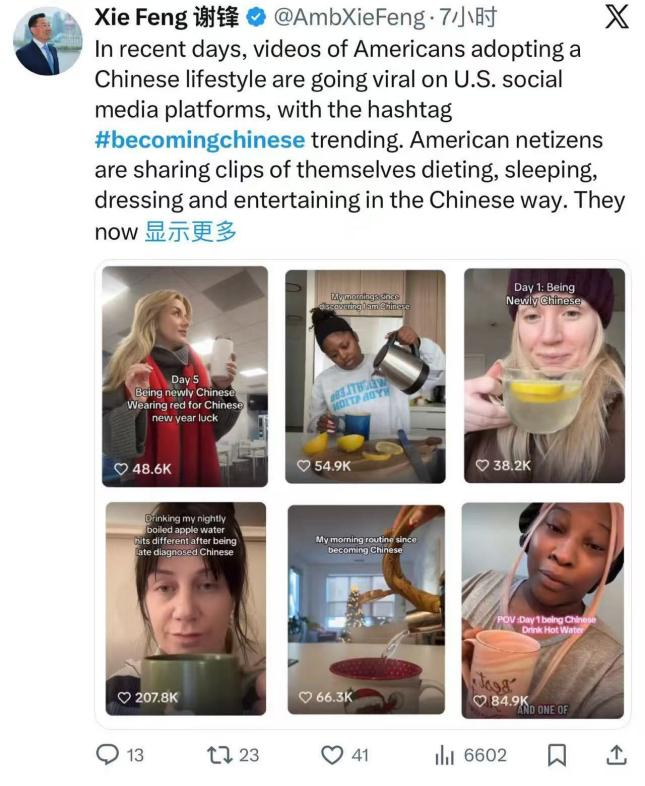Expand post with 显示更多 link
Viewport: 645px width, 786px height.
click(x=190, y=231)
